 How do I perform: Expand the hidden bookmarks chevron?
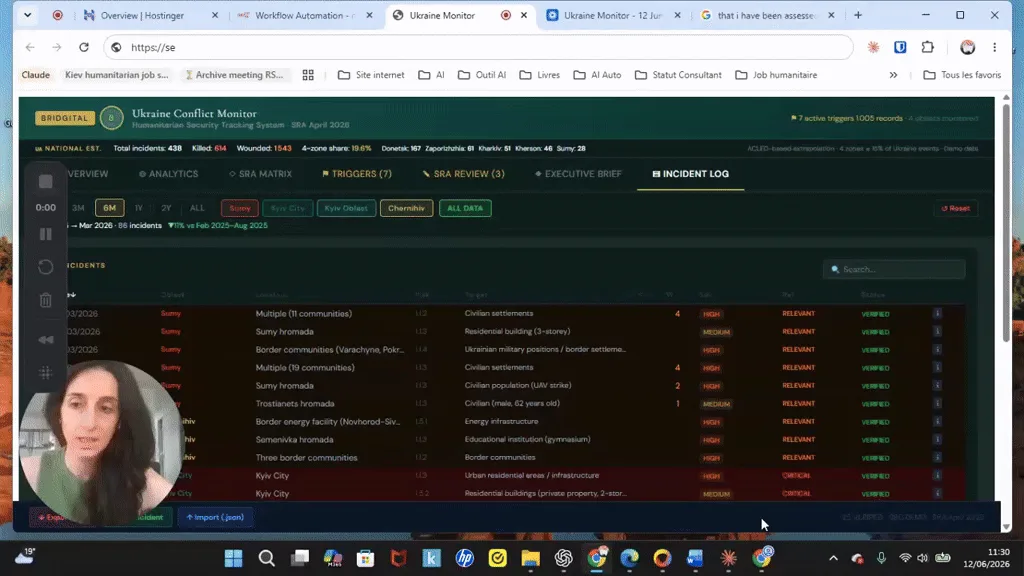tap(893, 75)
